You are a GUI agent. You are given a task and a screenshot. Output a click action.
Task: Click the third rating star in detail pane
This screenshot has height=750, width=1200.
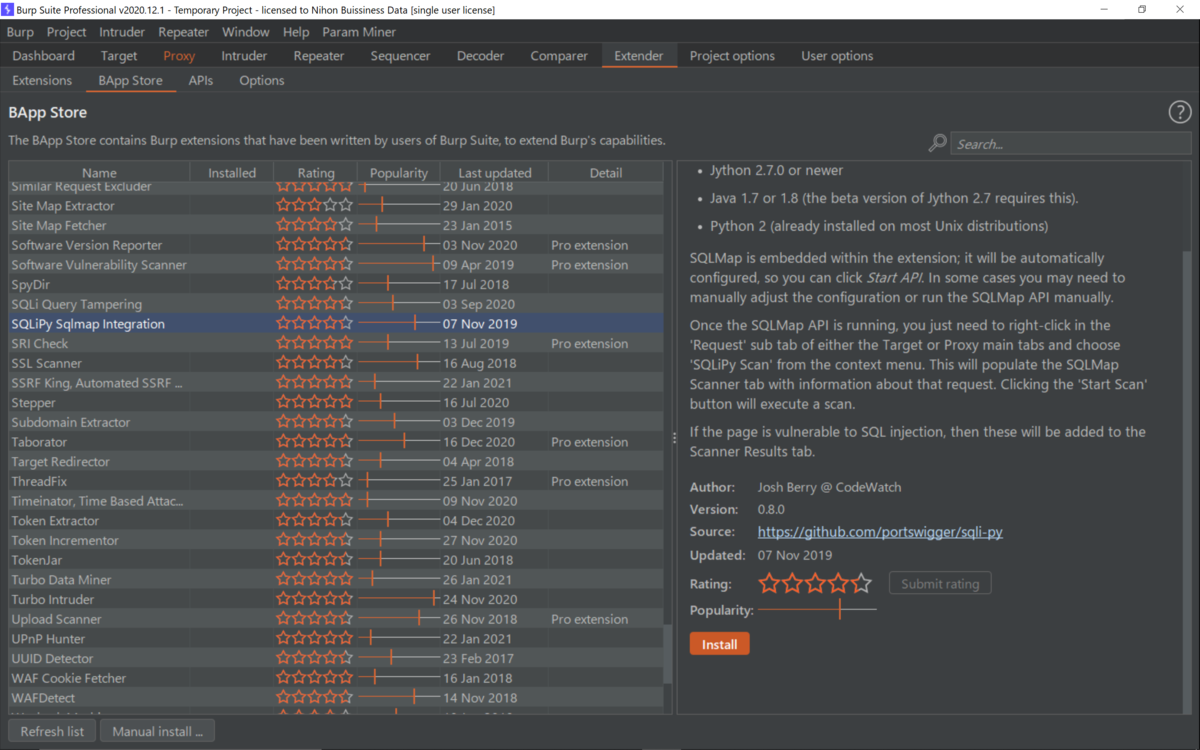[815, 583]
